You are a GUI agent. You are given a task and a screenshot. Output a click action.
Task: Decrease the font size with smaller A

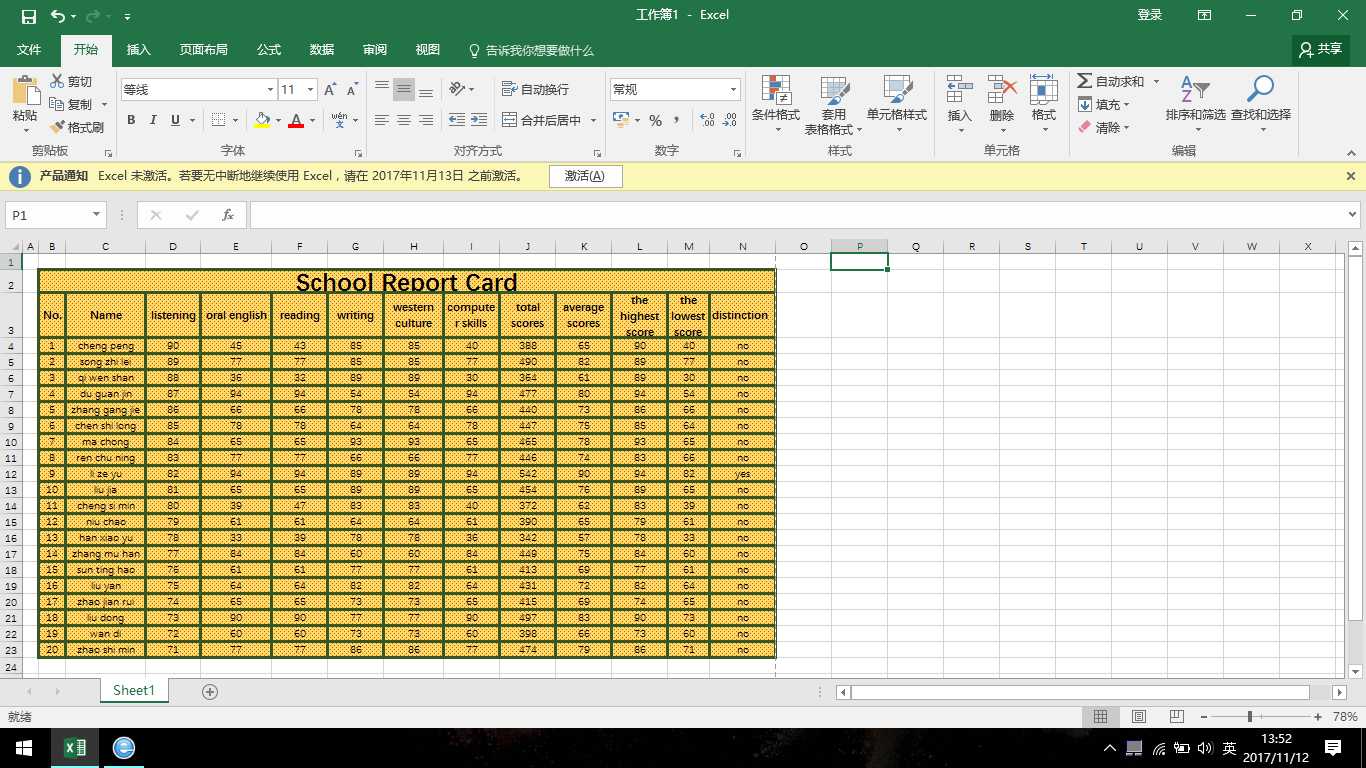click(x=352, y=89)
